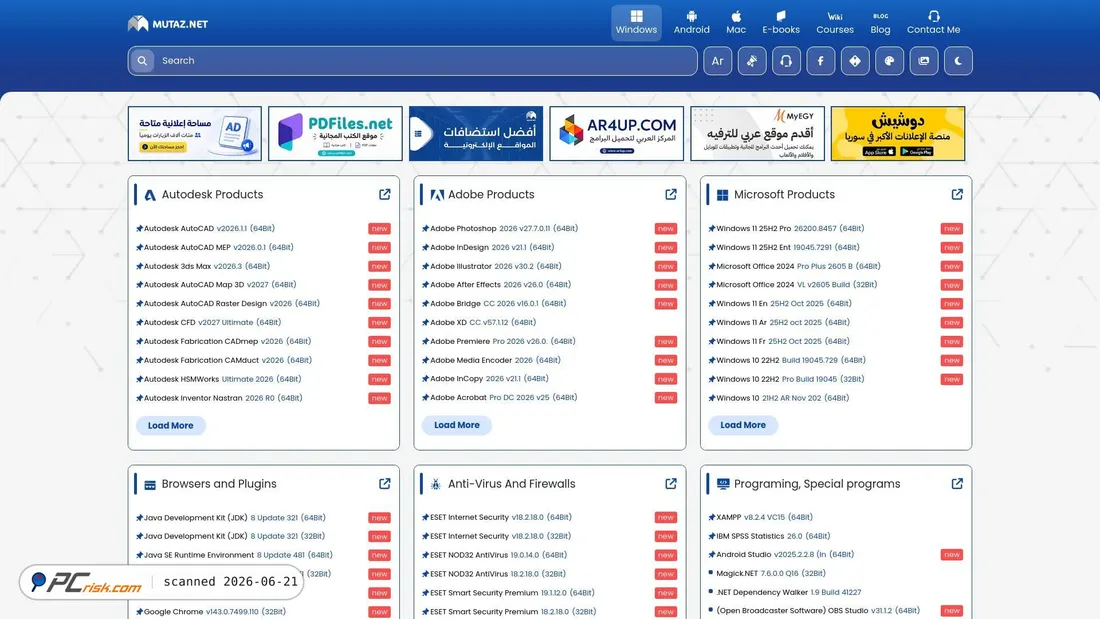The height and width of the screenshot is (619, 1100).
Task: Open the Facebook page icon
Action: click(x=820, y=61)
